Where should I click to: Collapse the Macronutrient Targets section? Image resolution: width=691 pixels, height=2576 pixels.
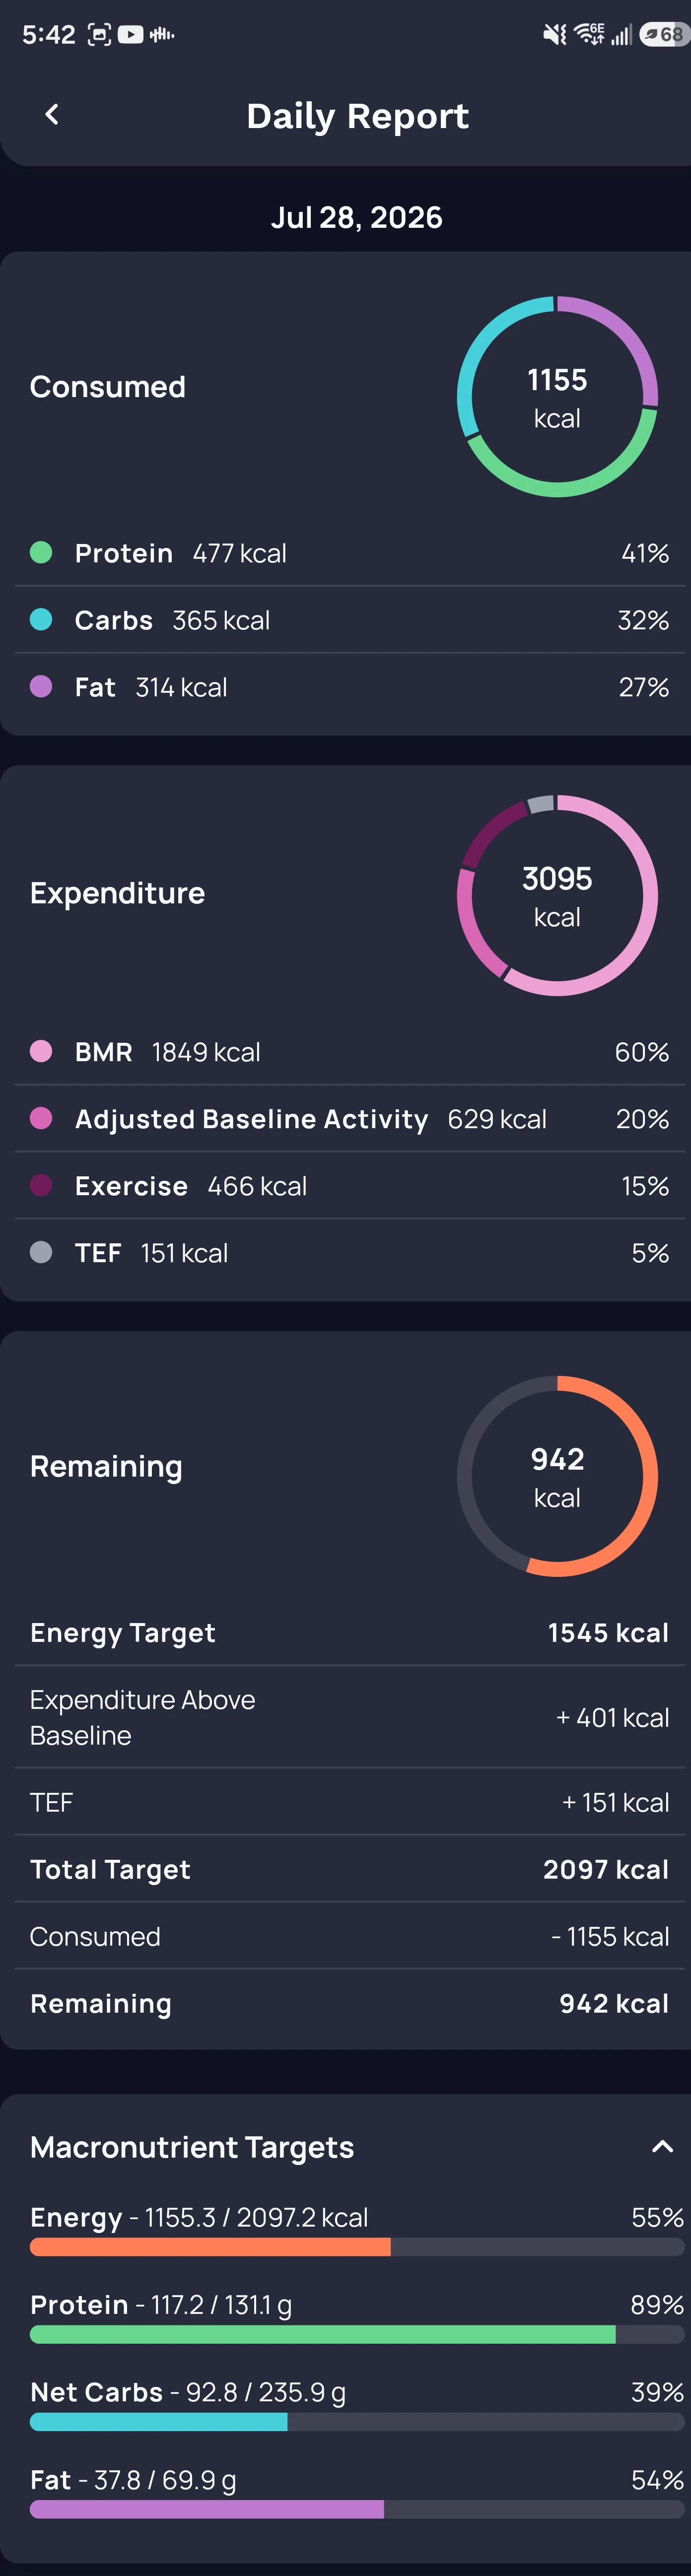662,2146
